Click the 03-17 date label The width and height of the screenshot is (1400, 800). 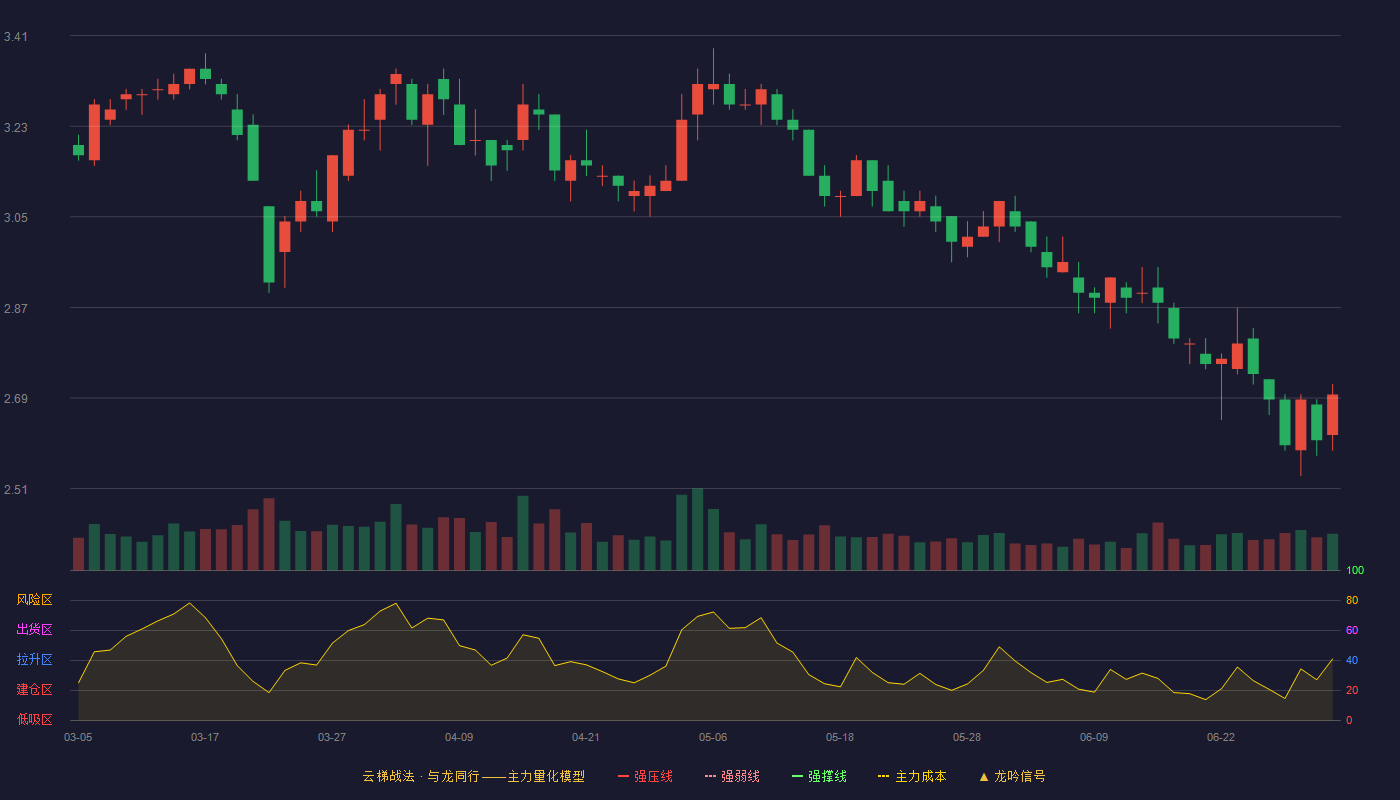(205, 737)
